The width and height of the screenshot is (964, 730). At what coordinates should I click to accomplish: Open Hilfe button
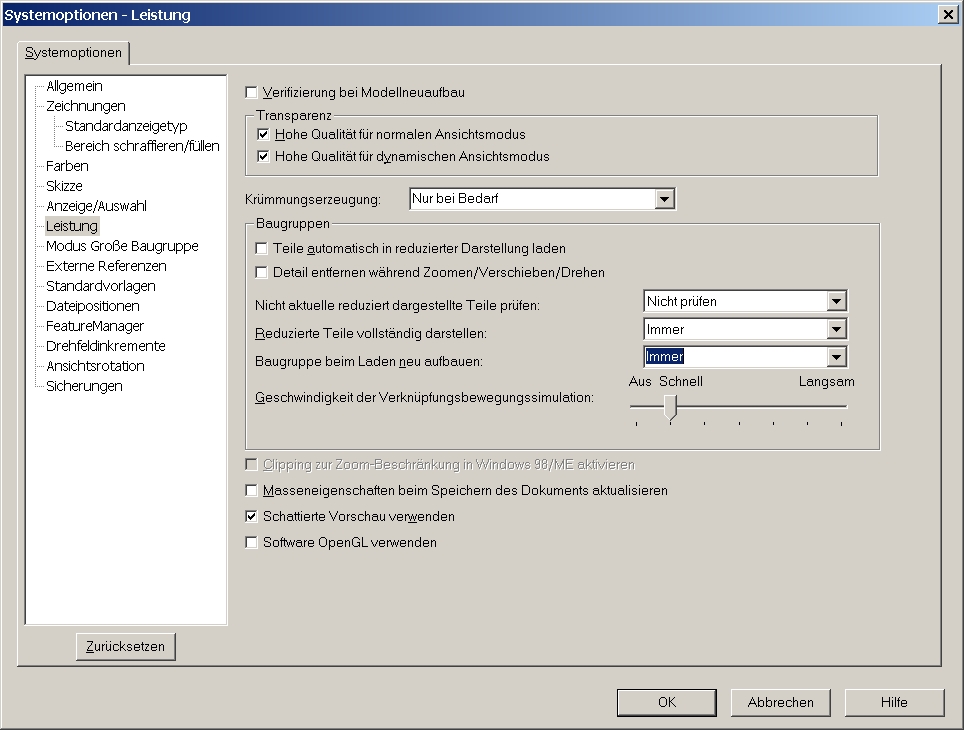tap(894, 702)
